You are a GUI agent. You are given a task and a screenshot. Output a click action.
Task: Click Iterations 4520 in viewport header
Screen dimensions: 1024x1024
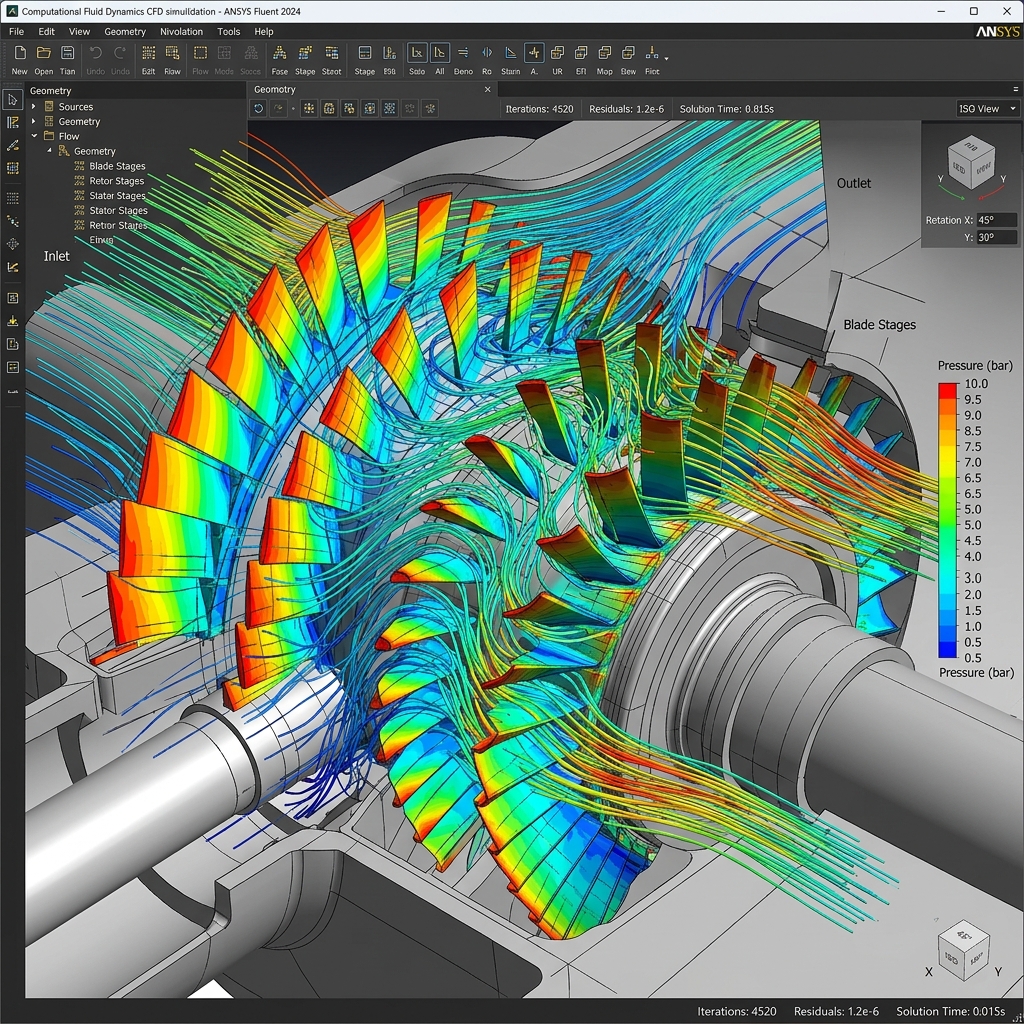539,109
